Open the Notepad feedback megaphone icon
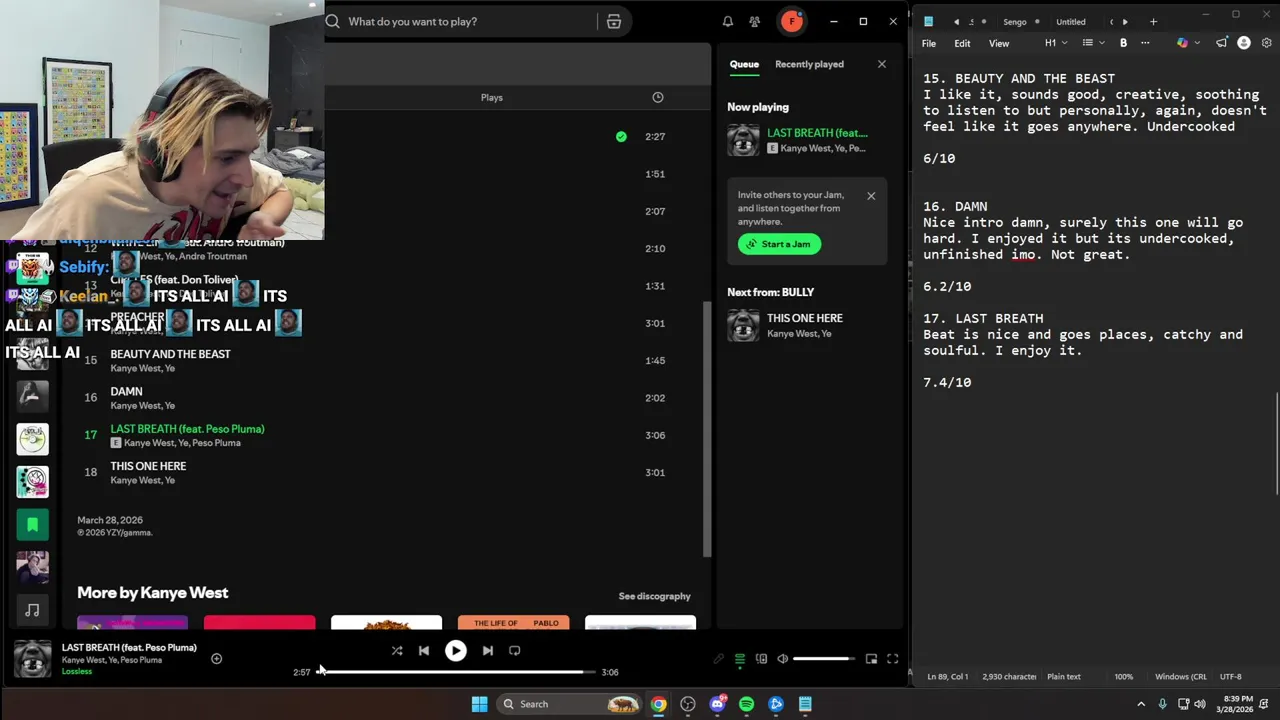 point(1222,43)
